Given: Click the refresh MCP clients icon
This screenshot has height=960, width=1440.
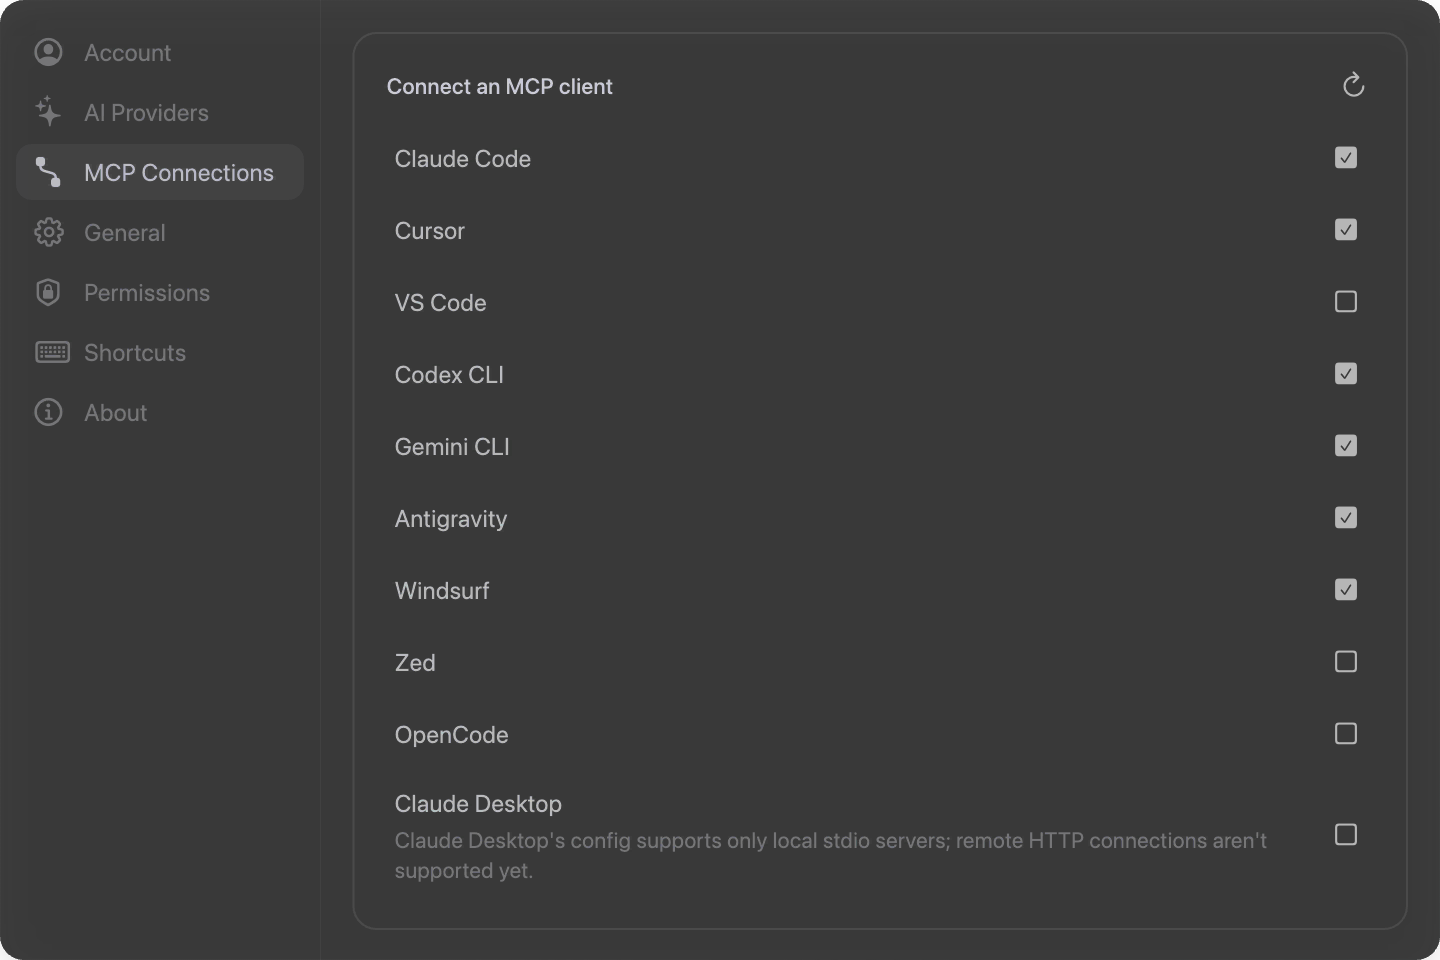Looking at the screenshot, I should pyautogui.click(x=1353, y=86).
